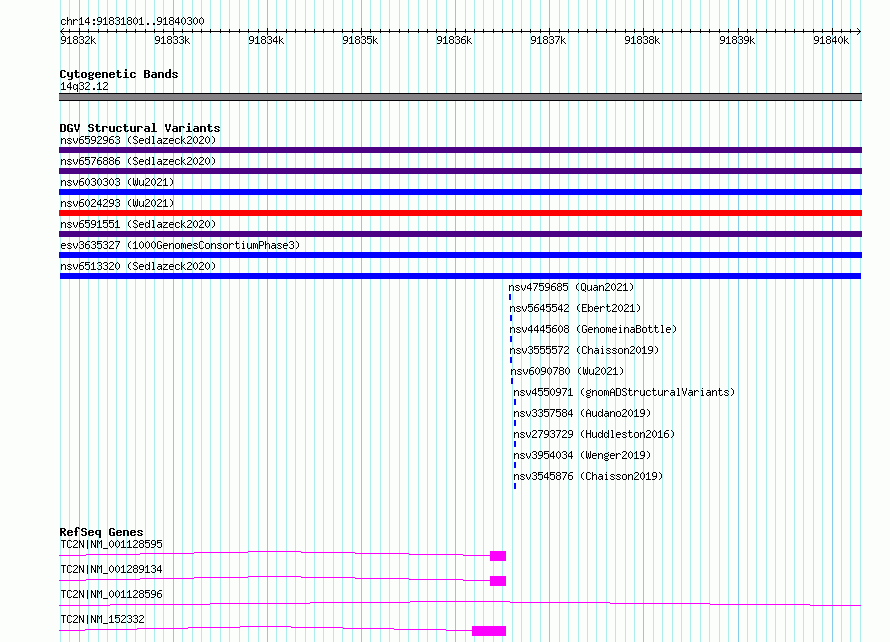This screenshot has width=890, height=642.
Task: Click magenta exon box of NM_001128595
Action: click(x=498, y=556)
